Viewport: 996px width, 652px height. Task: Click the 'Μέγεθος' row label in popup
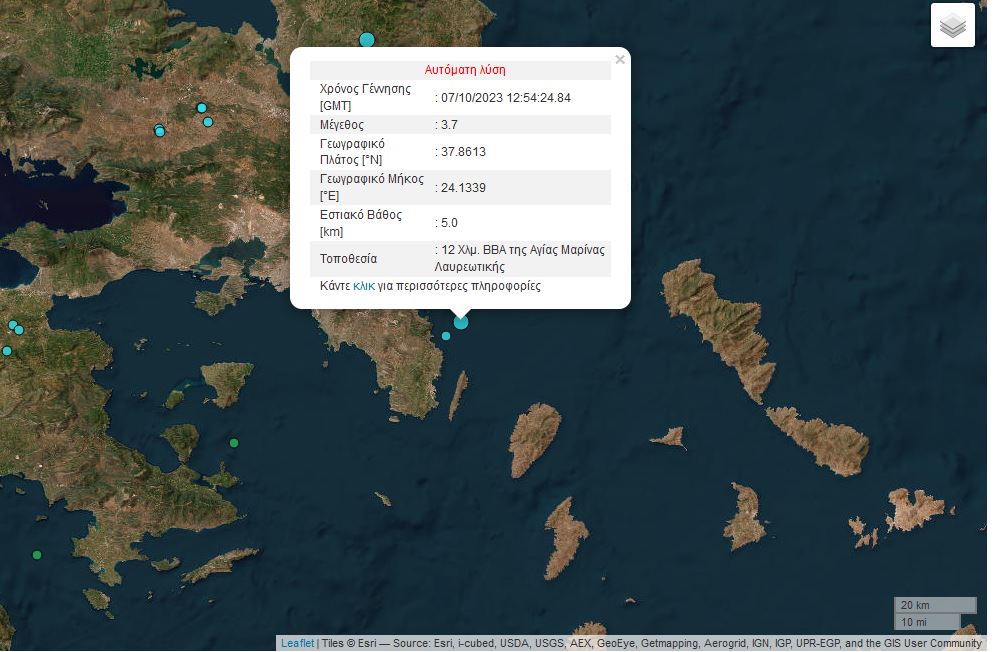point(342,125)
